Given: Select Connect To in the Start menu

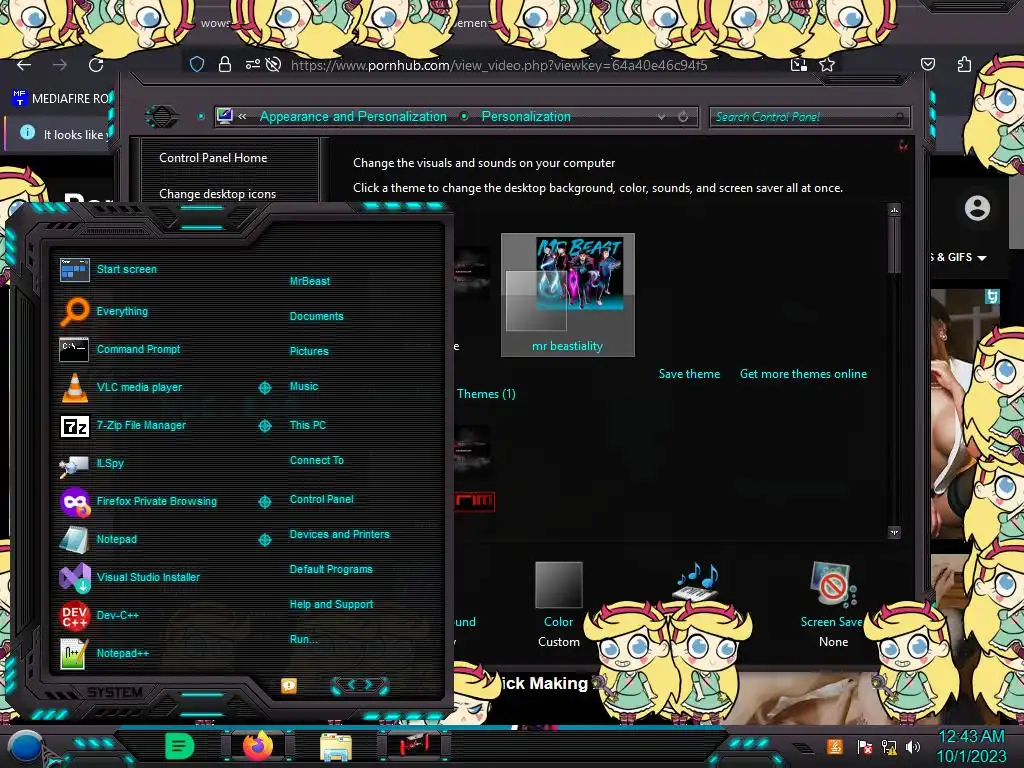Looking at the screenshot, I should click(x=317, y=460).
